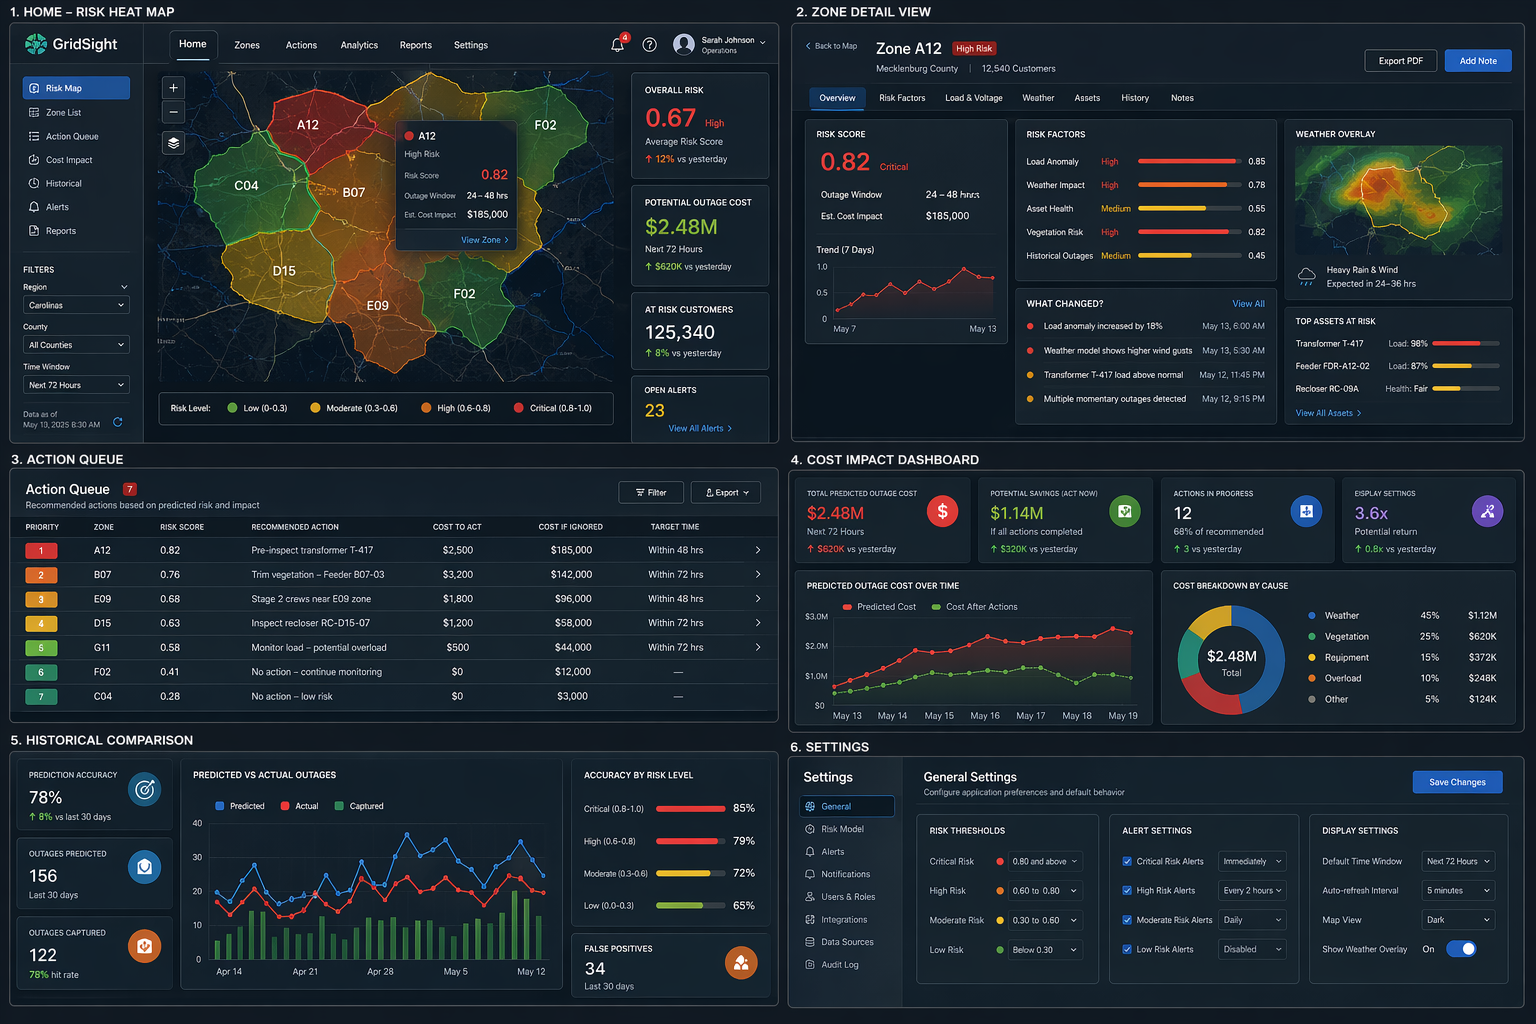This screenshot has height=1024, width=1536.
Task: Click the purple Potential Return icon
Action: tap(1488, 511)
